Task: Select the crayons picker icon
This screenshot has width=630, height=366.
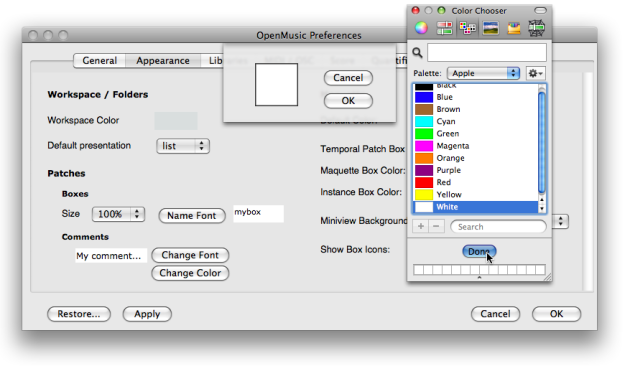Action: (513, 28)
